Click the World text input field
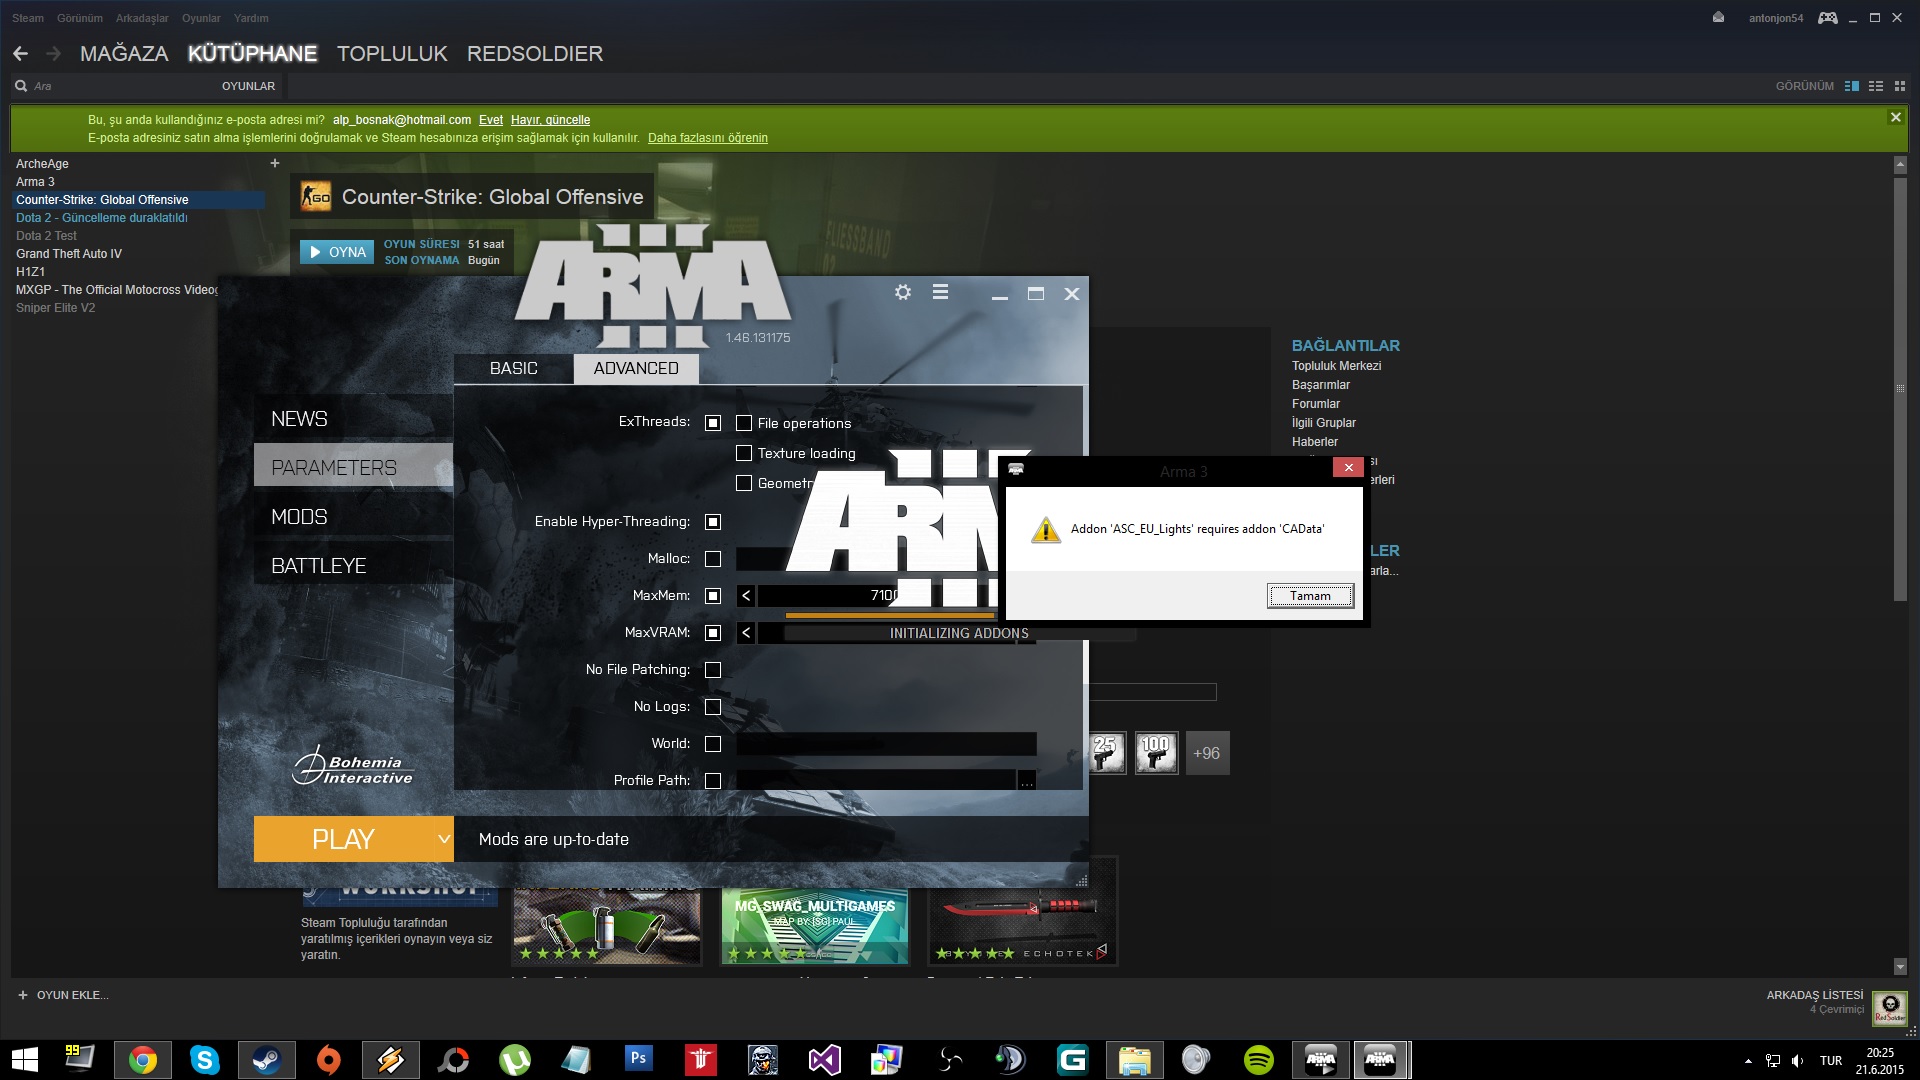The image size is (1920, 1080). 886,744
